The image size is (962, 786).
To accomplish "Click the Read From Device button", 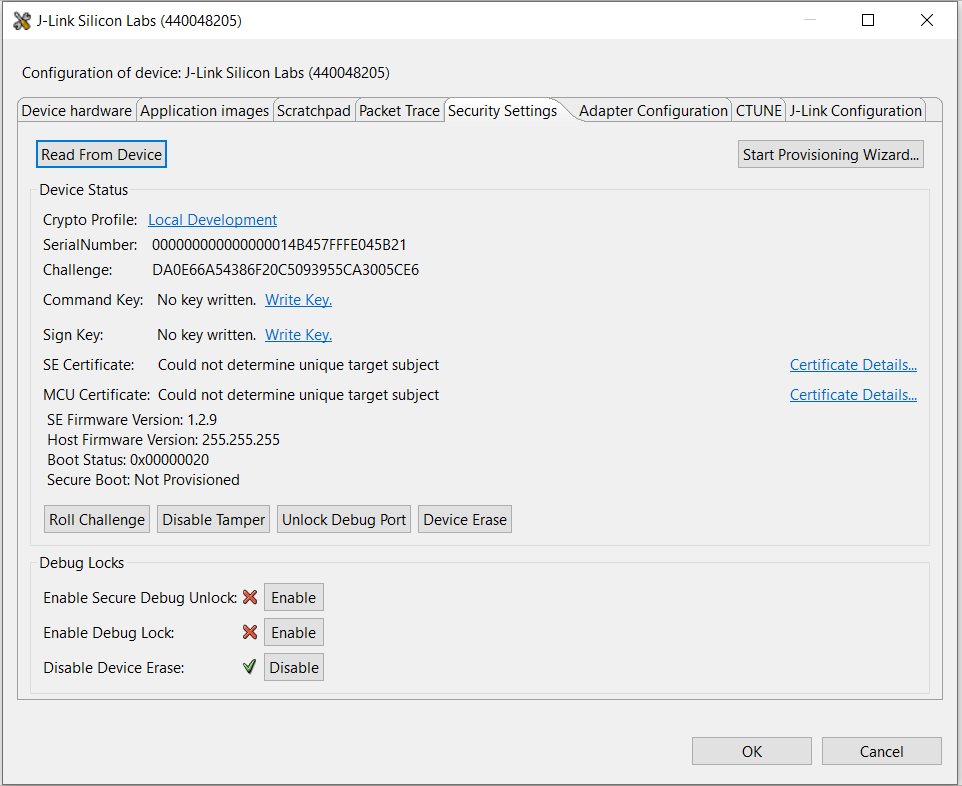I will pos(101,154).
